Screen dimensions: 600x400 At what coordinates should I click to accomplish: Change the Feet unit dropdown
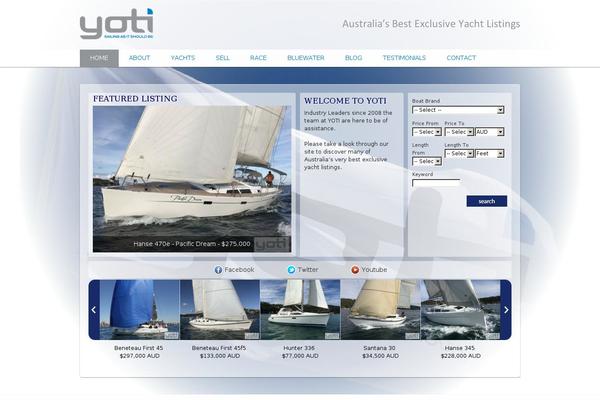point(489,154)
